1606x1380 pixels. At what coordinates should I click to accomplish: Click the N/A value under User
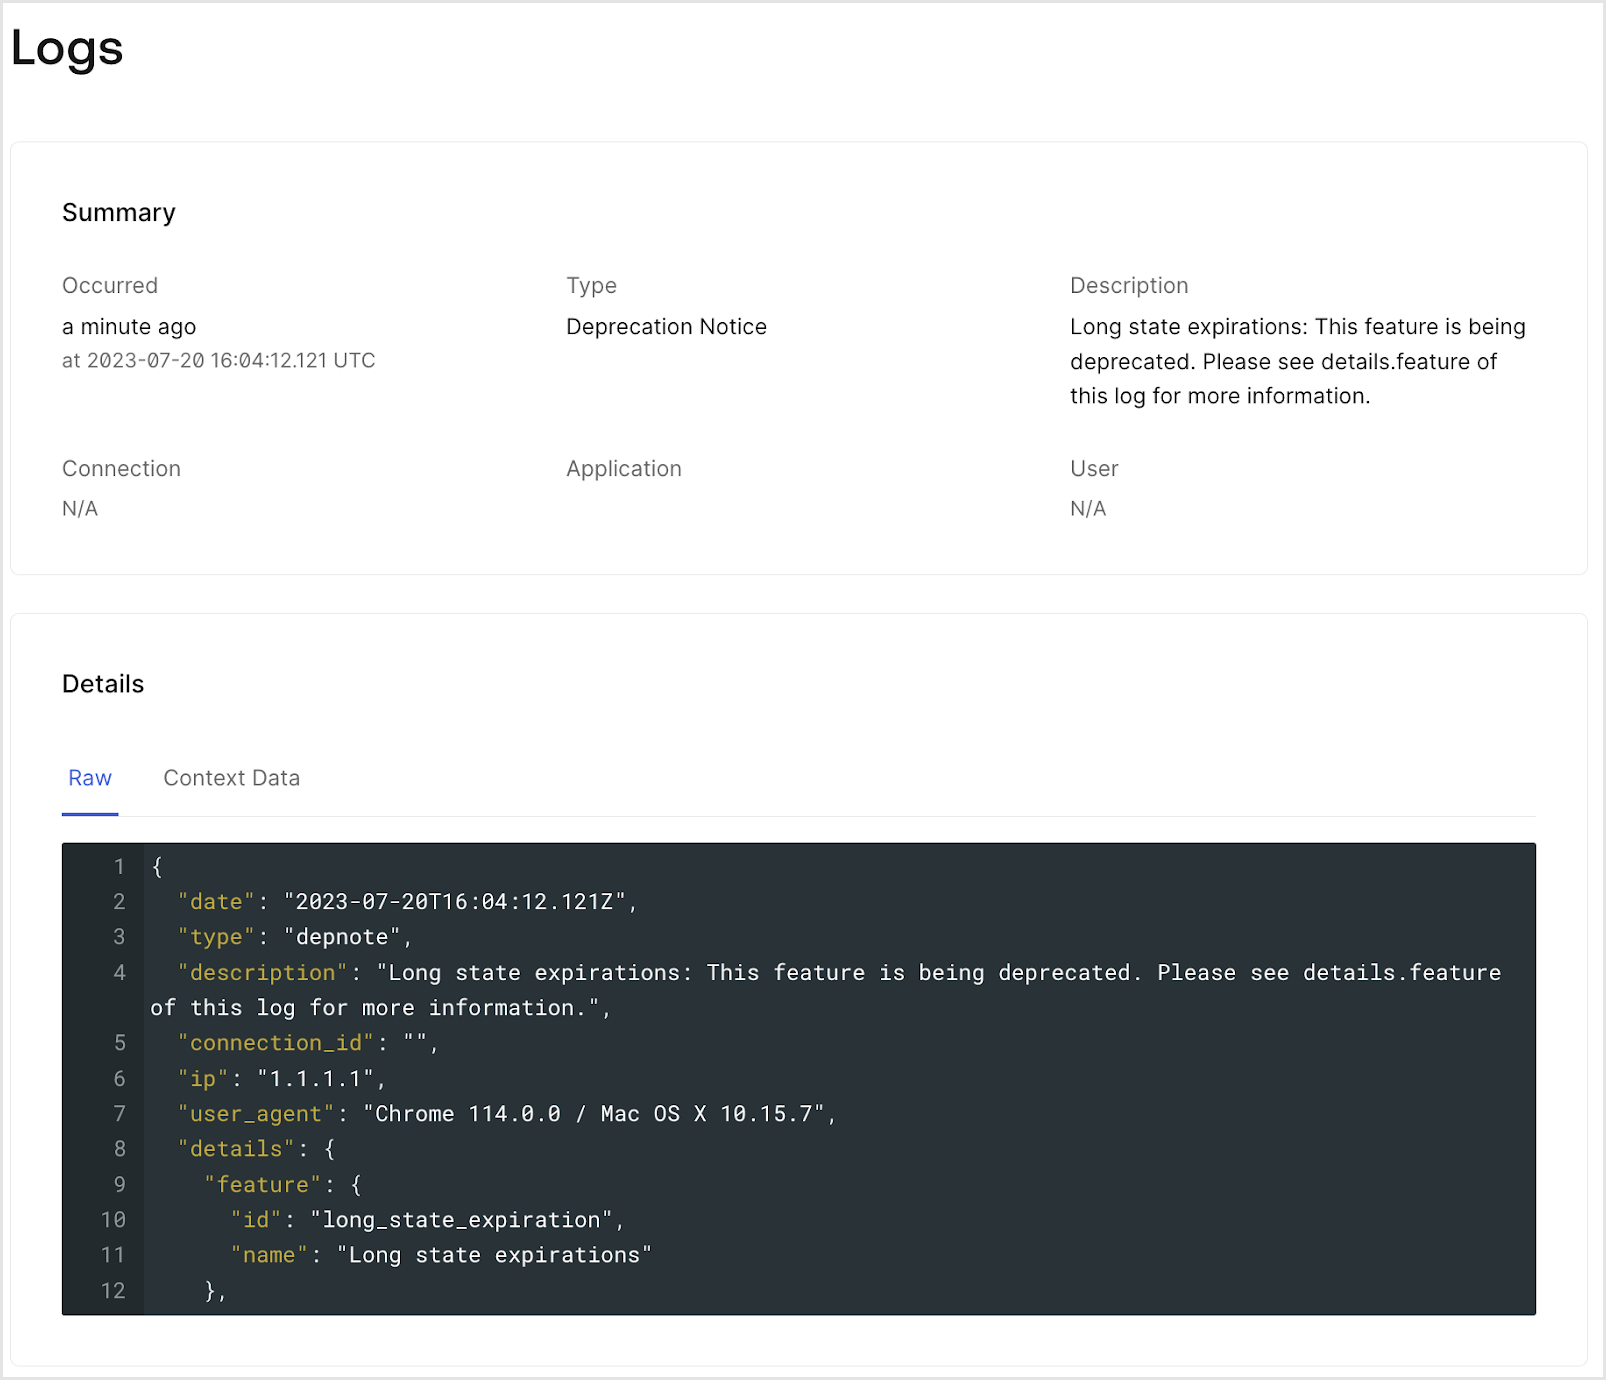click(1088, 509)
